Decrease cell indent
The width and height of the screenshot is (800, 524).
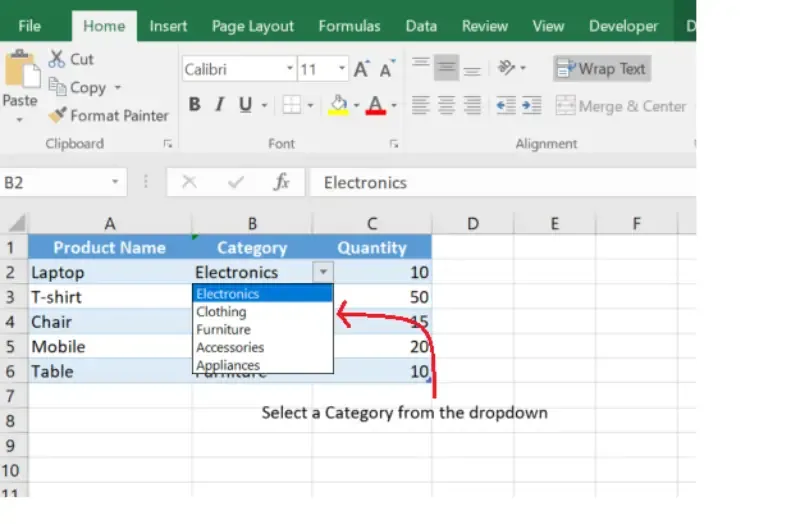click(506, 106)
